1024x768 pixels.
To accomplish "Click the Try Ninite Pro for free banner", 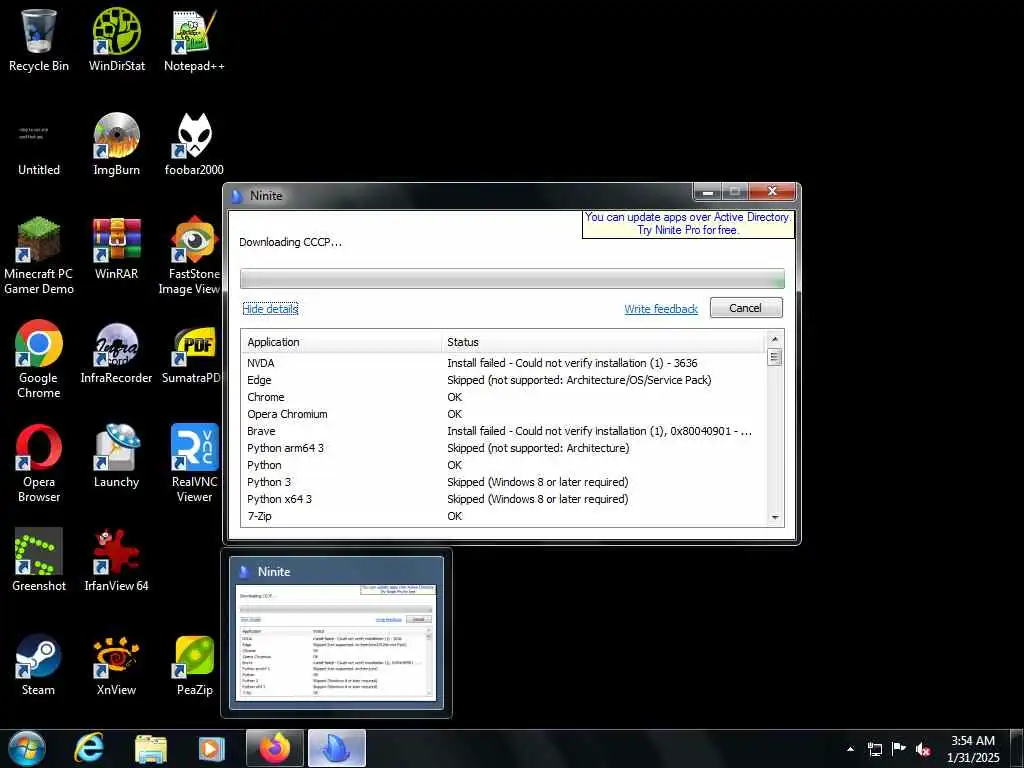I will [688, 223].
